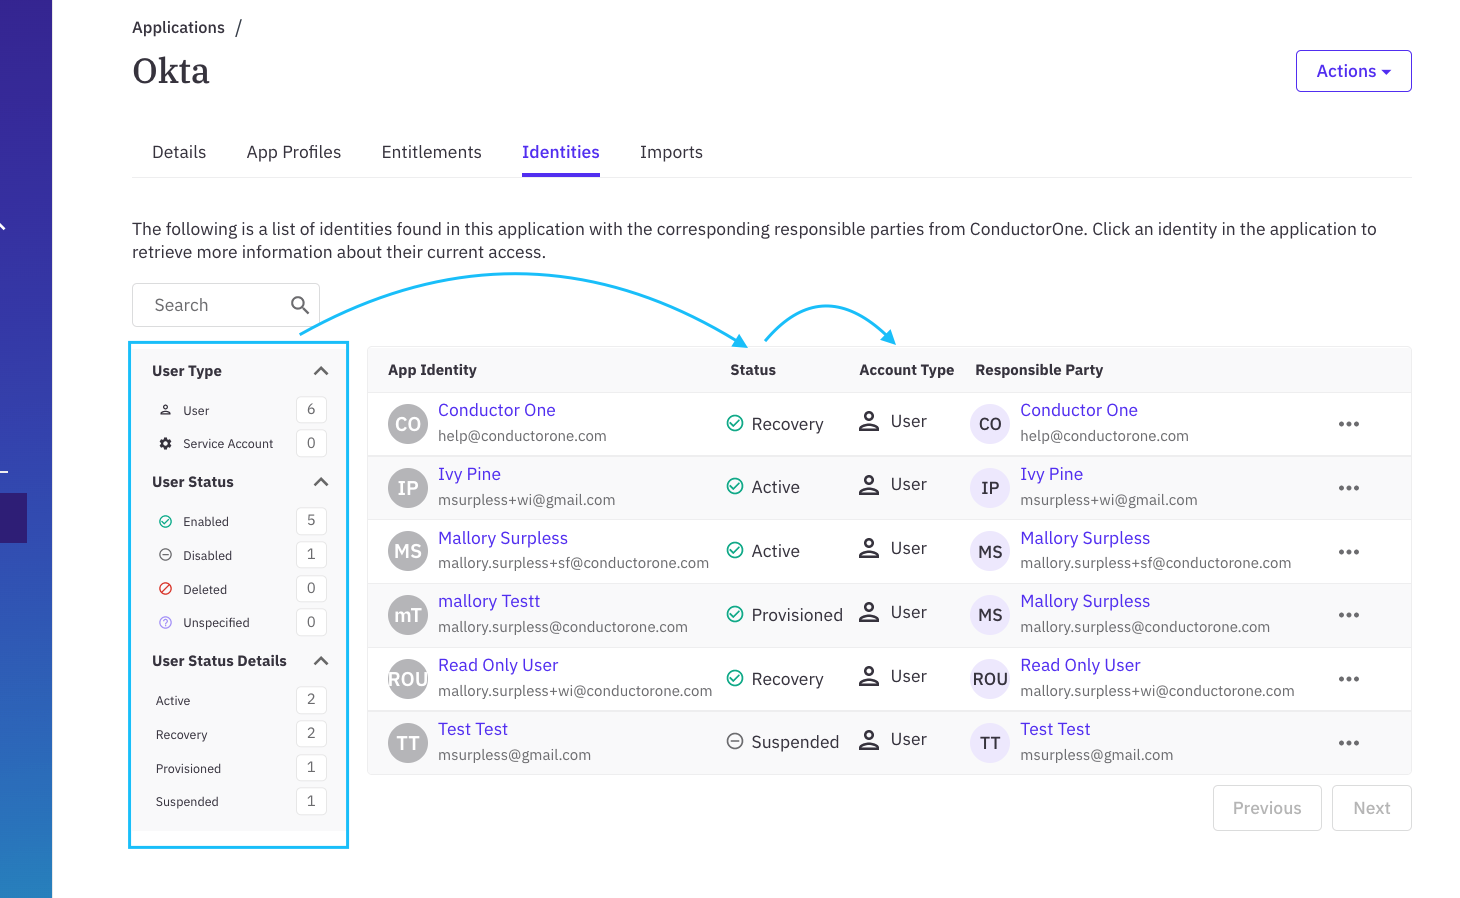Collapse the User Status filter section
The width and height of the screenshot is (1460, 898).
click(x=321, y=482)
